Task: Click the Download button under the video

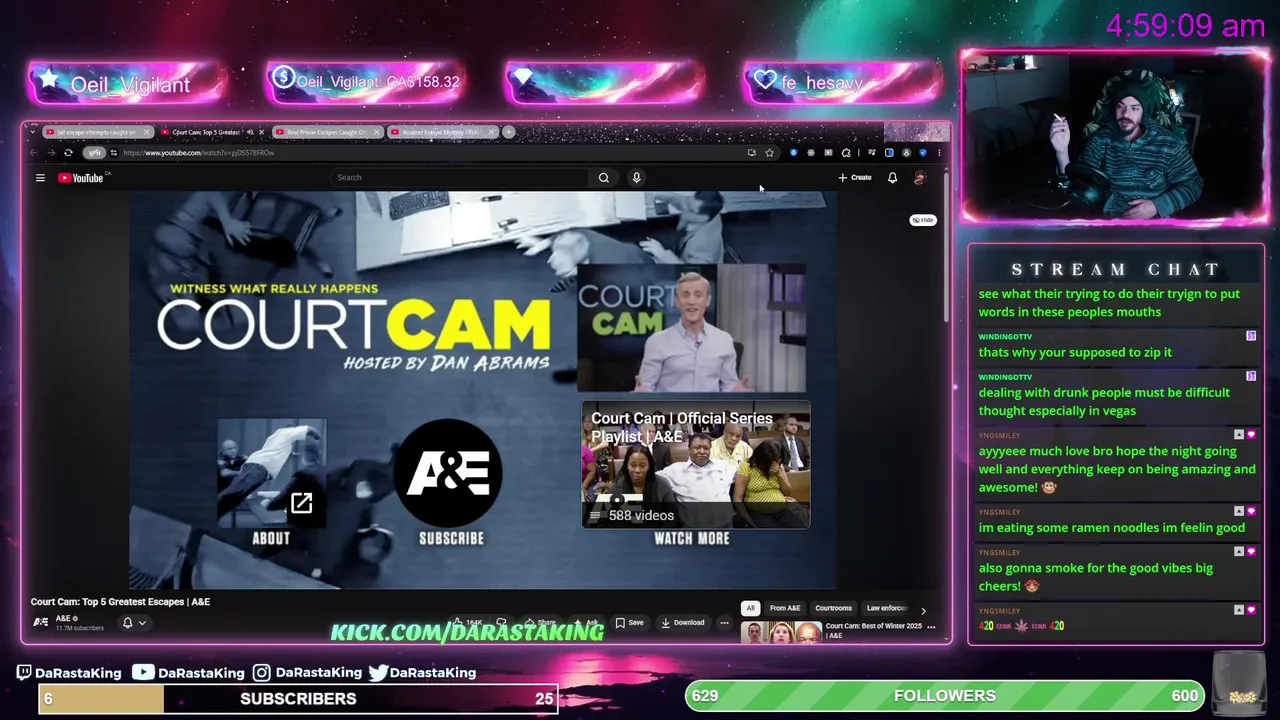Action: [682, 623]
